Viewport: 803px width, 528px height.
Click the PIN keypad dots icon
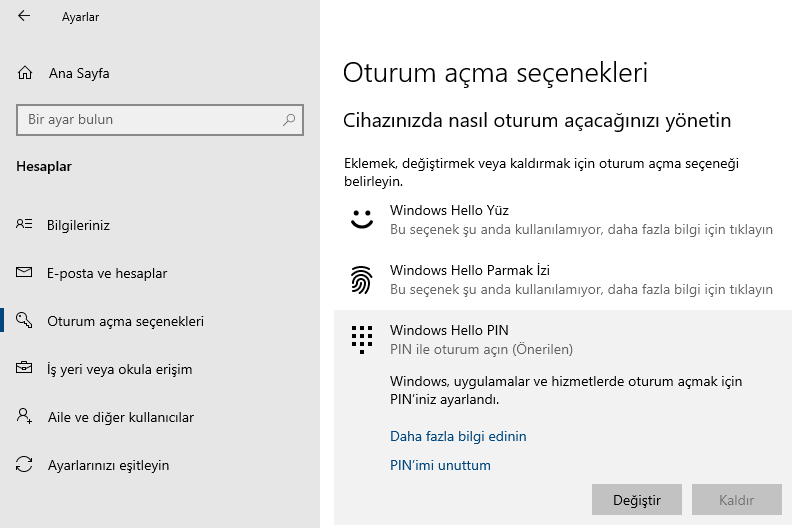[x=361, y=339]
